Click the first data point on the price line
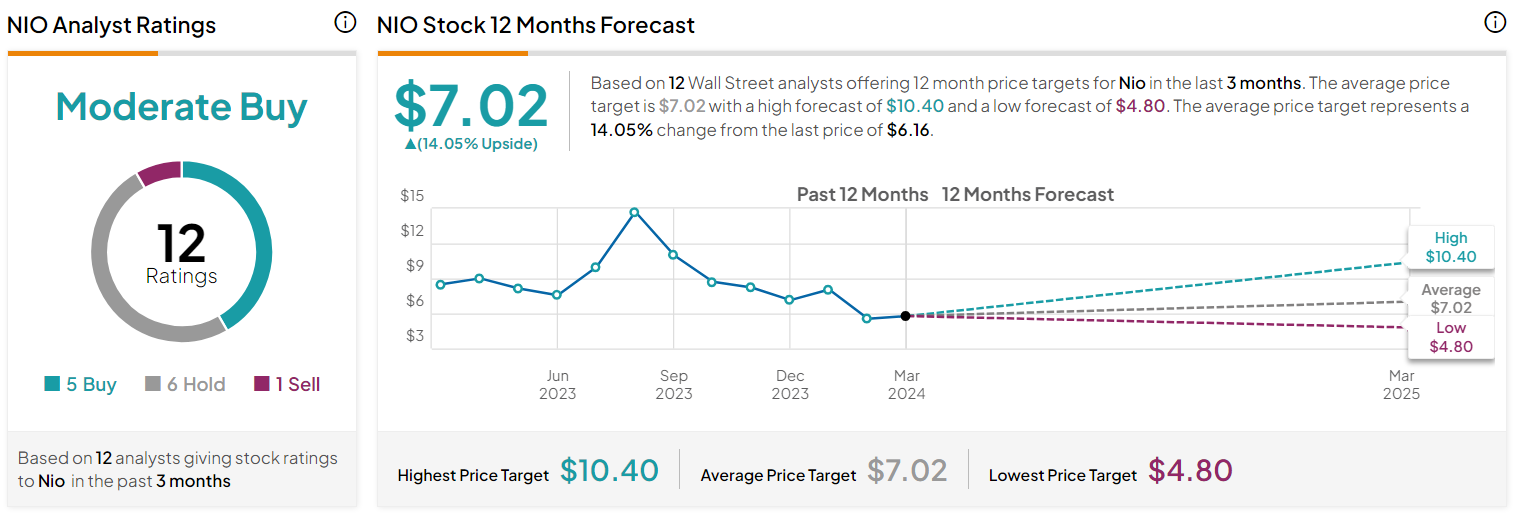1523x521 pixels. (440, 284)
